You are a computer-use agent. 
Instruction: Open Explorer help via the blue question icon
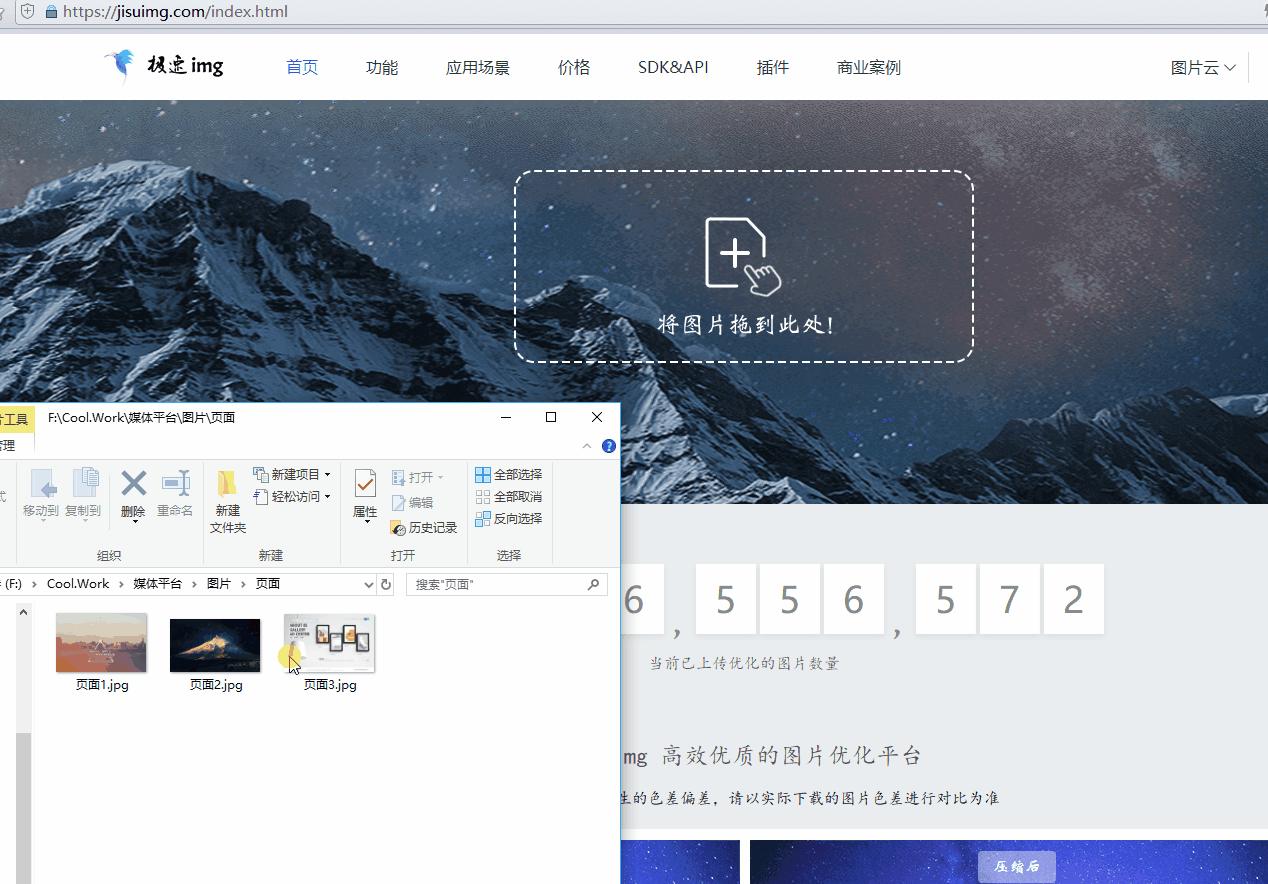[x=609, y=446]
